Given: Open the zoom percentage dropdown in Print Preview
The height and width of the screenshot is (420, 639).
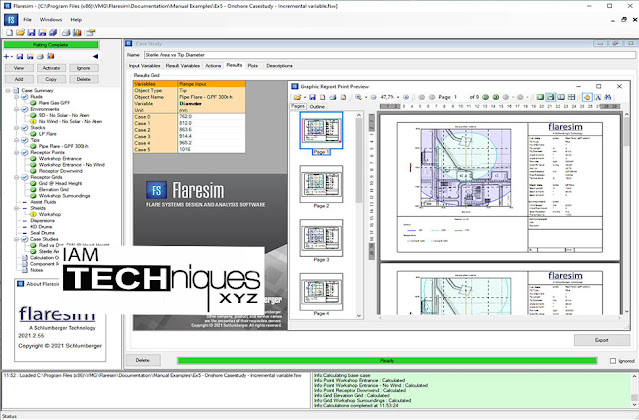Looking at the screenshot, I should (x=398, y=98).
